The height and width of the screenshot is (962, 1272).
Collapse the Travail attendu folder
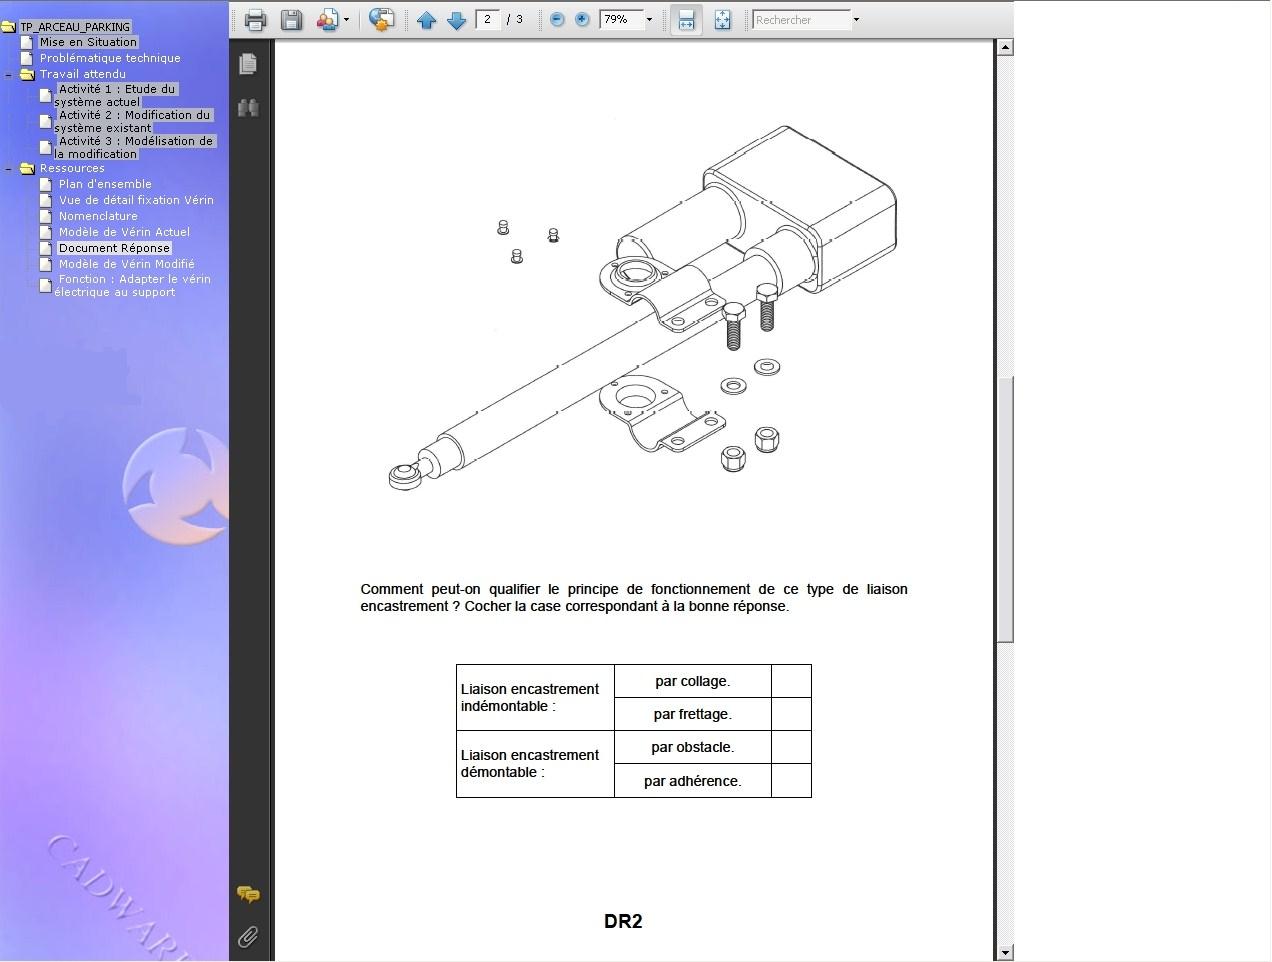(x=9, y=74)
